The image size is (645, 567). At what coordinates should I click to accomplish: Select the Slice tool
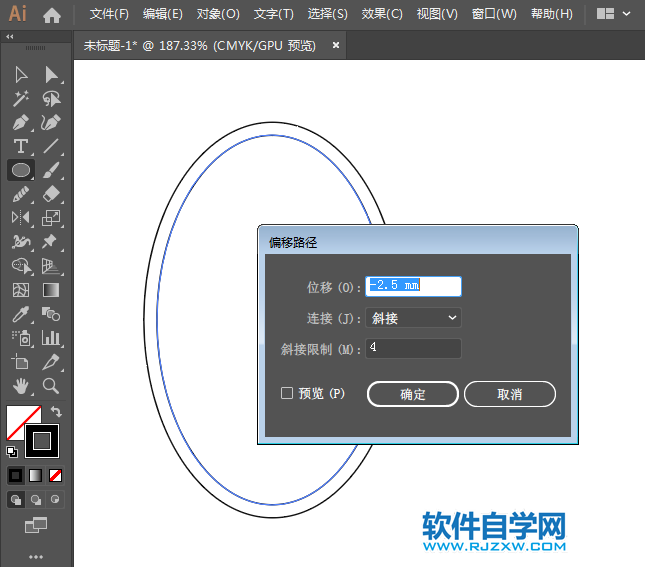point(51,362)
